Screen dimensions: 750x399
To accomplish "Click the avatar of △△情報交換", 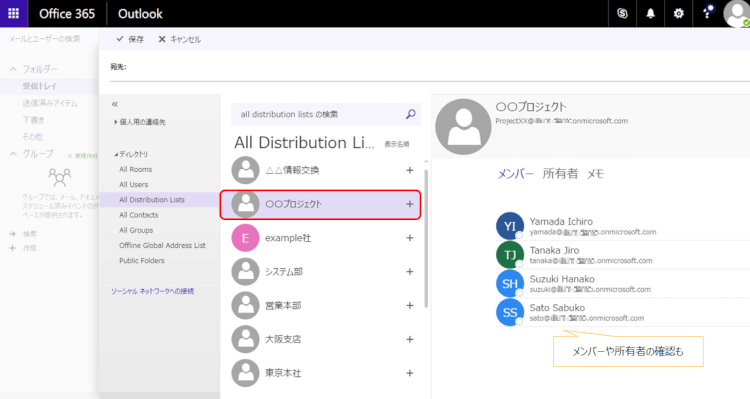I will click(245, 170).
